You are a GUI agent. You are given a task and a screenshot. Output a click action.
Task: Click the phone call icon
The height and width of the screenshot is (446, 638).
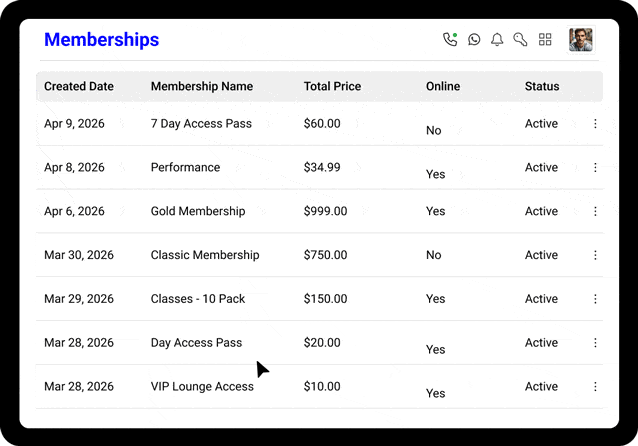450,40
